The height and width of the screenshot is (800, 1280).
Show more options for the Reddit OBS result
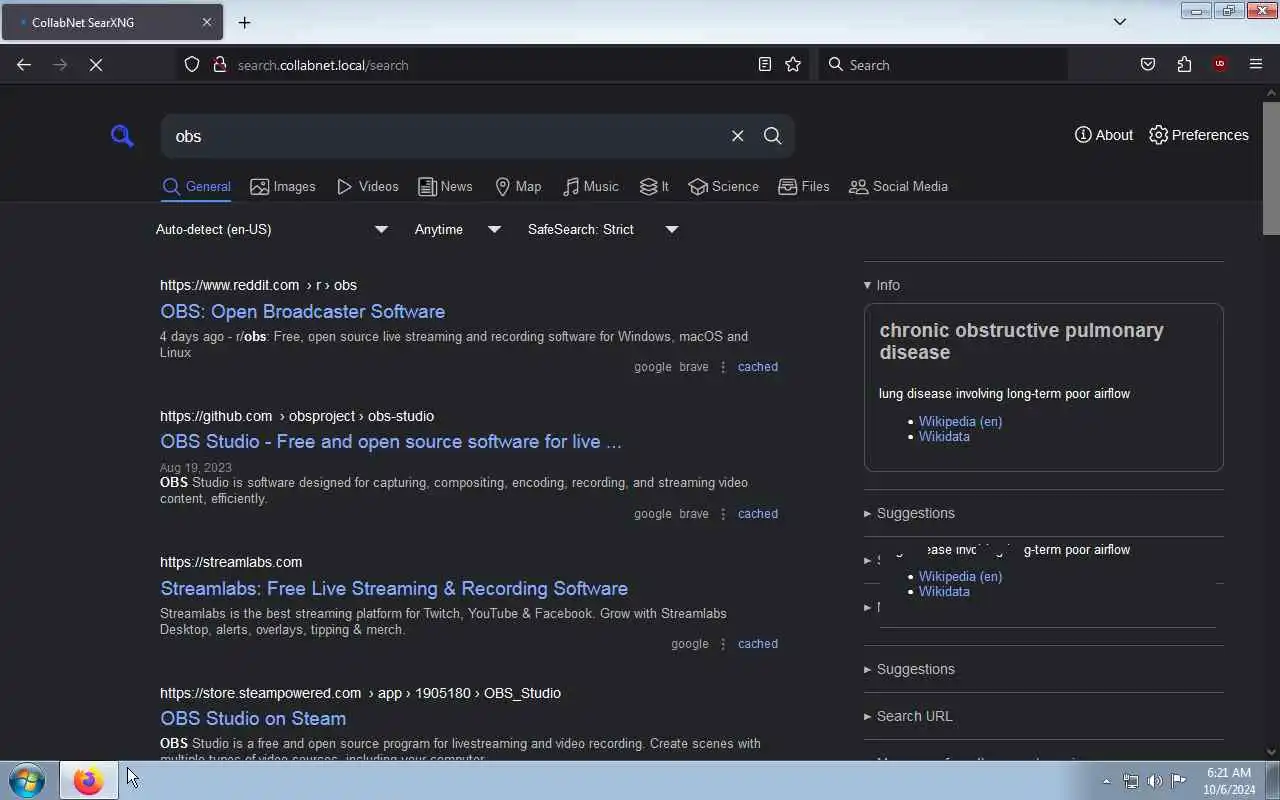pos(723,367)
